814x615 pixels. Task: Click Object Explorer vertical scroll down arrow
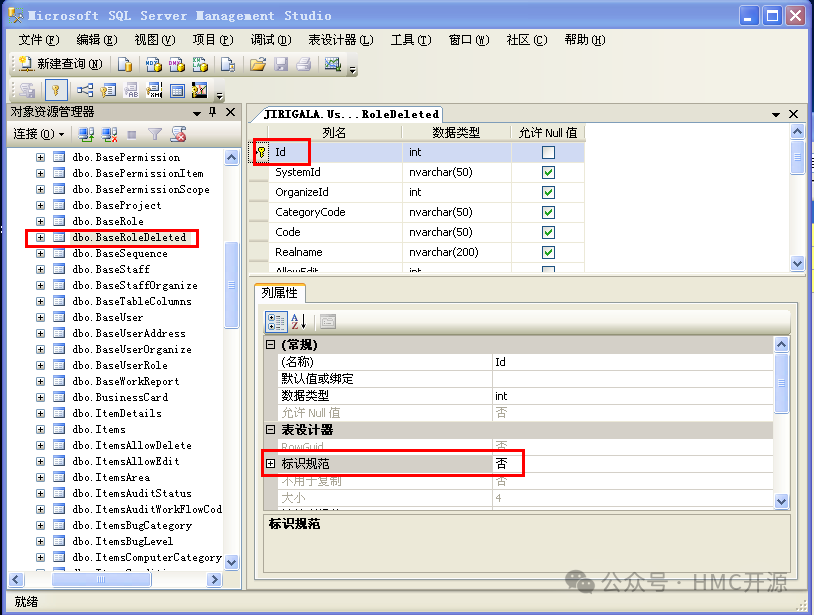pyautogui.click(x=232, y=563)
